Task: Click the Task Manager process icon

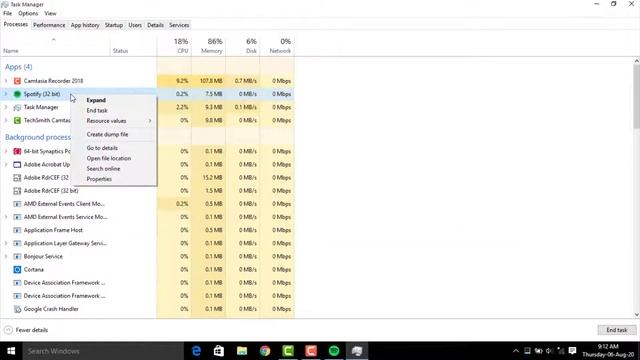Action: [x=17, y=107]
